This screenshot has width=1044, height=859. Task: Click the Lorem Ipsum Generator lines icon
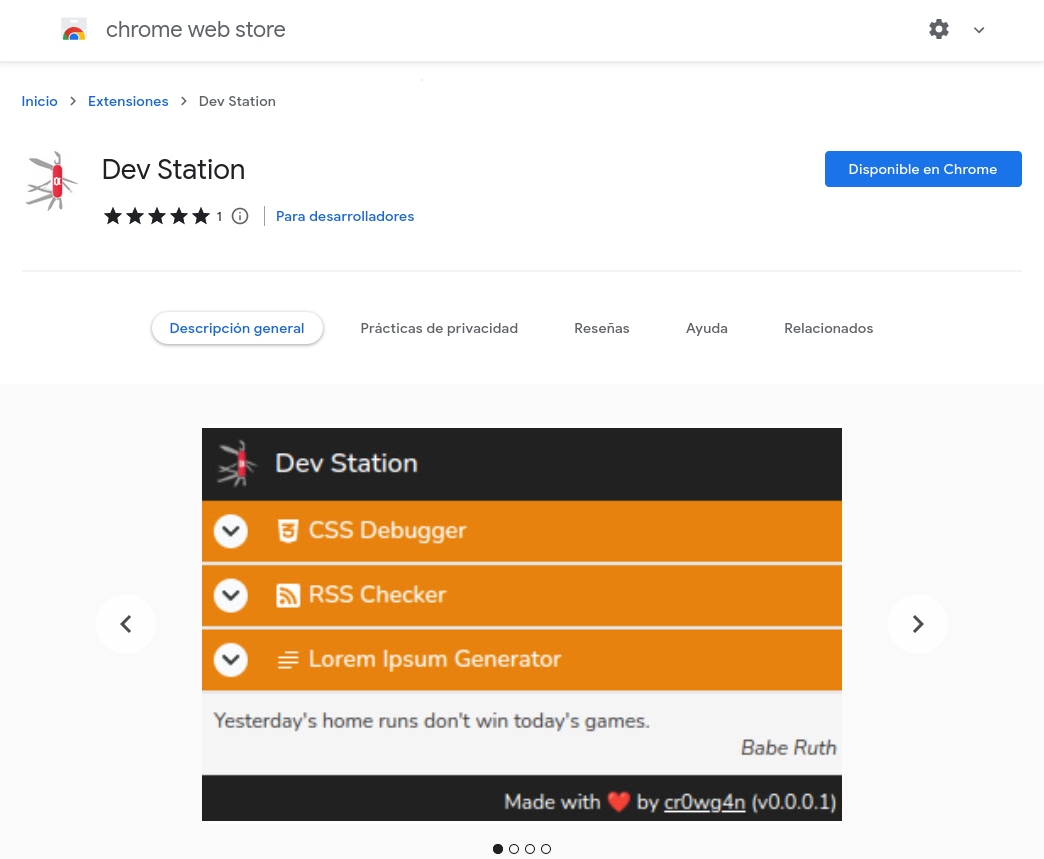pos(288,660)
